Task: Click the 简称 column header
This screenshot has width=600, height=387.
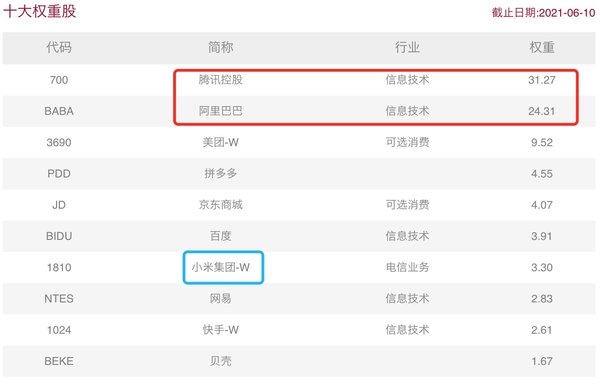Action: pos(220,47)
